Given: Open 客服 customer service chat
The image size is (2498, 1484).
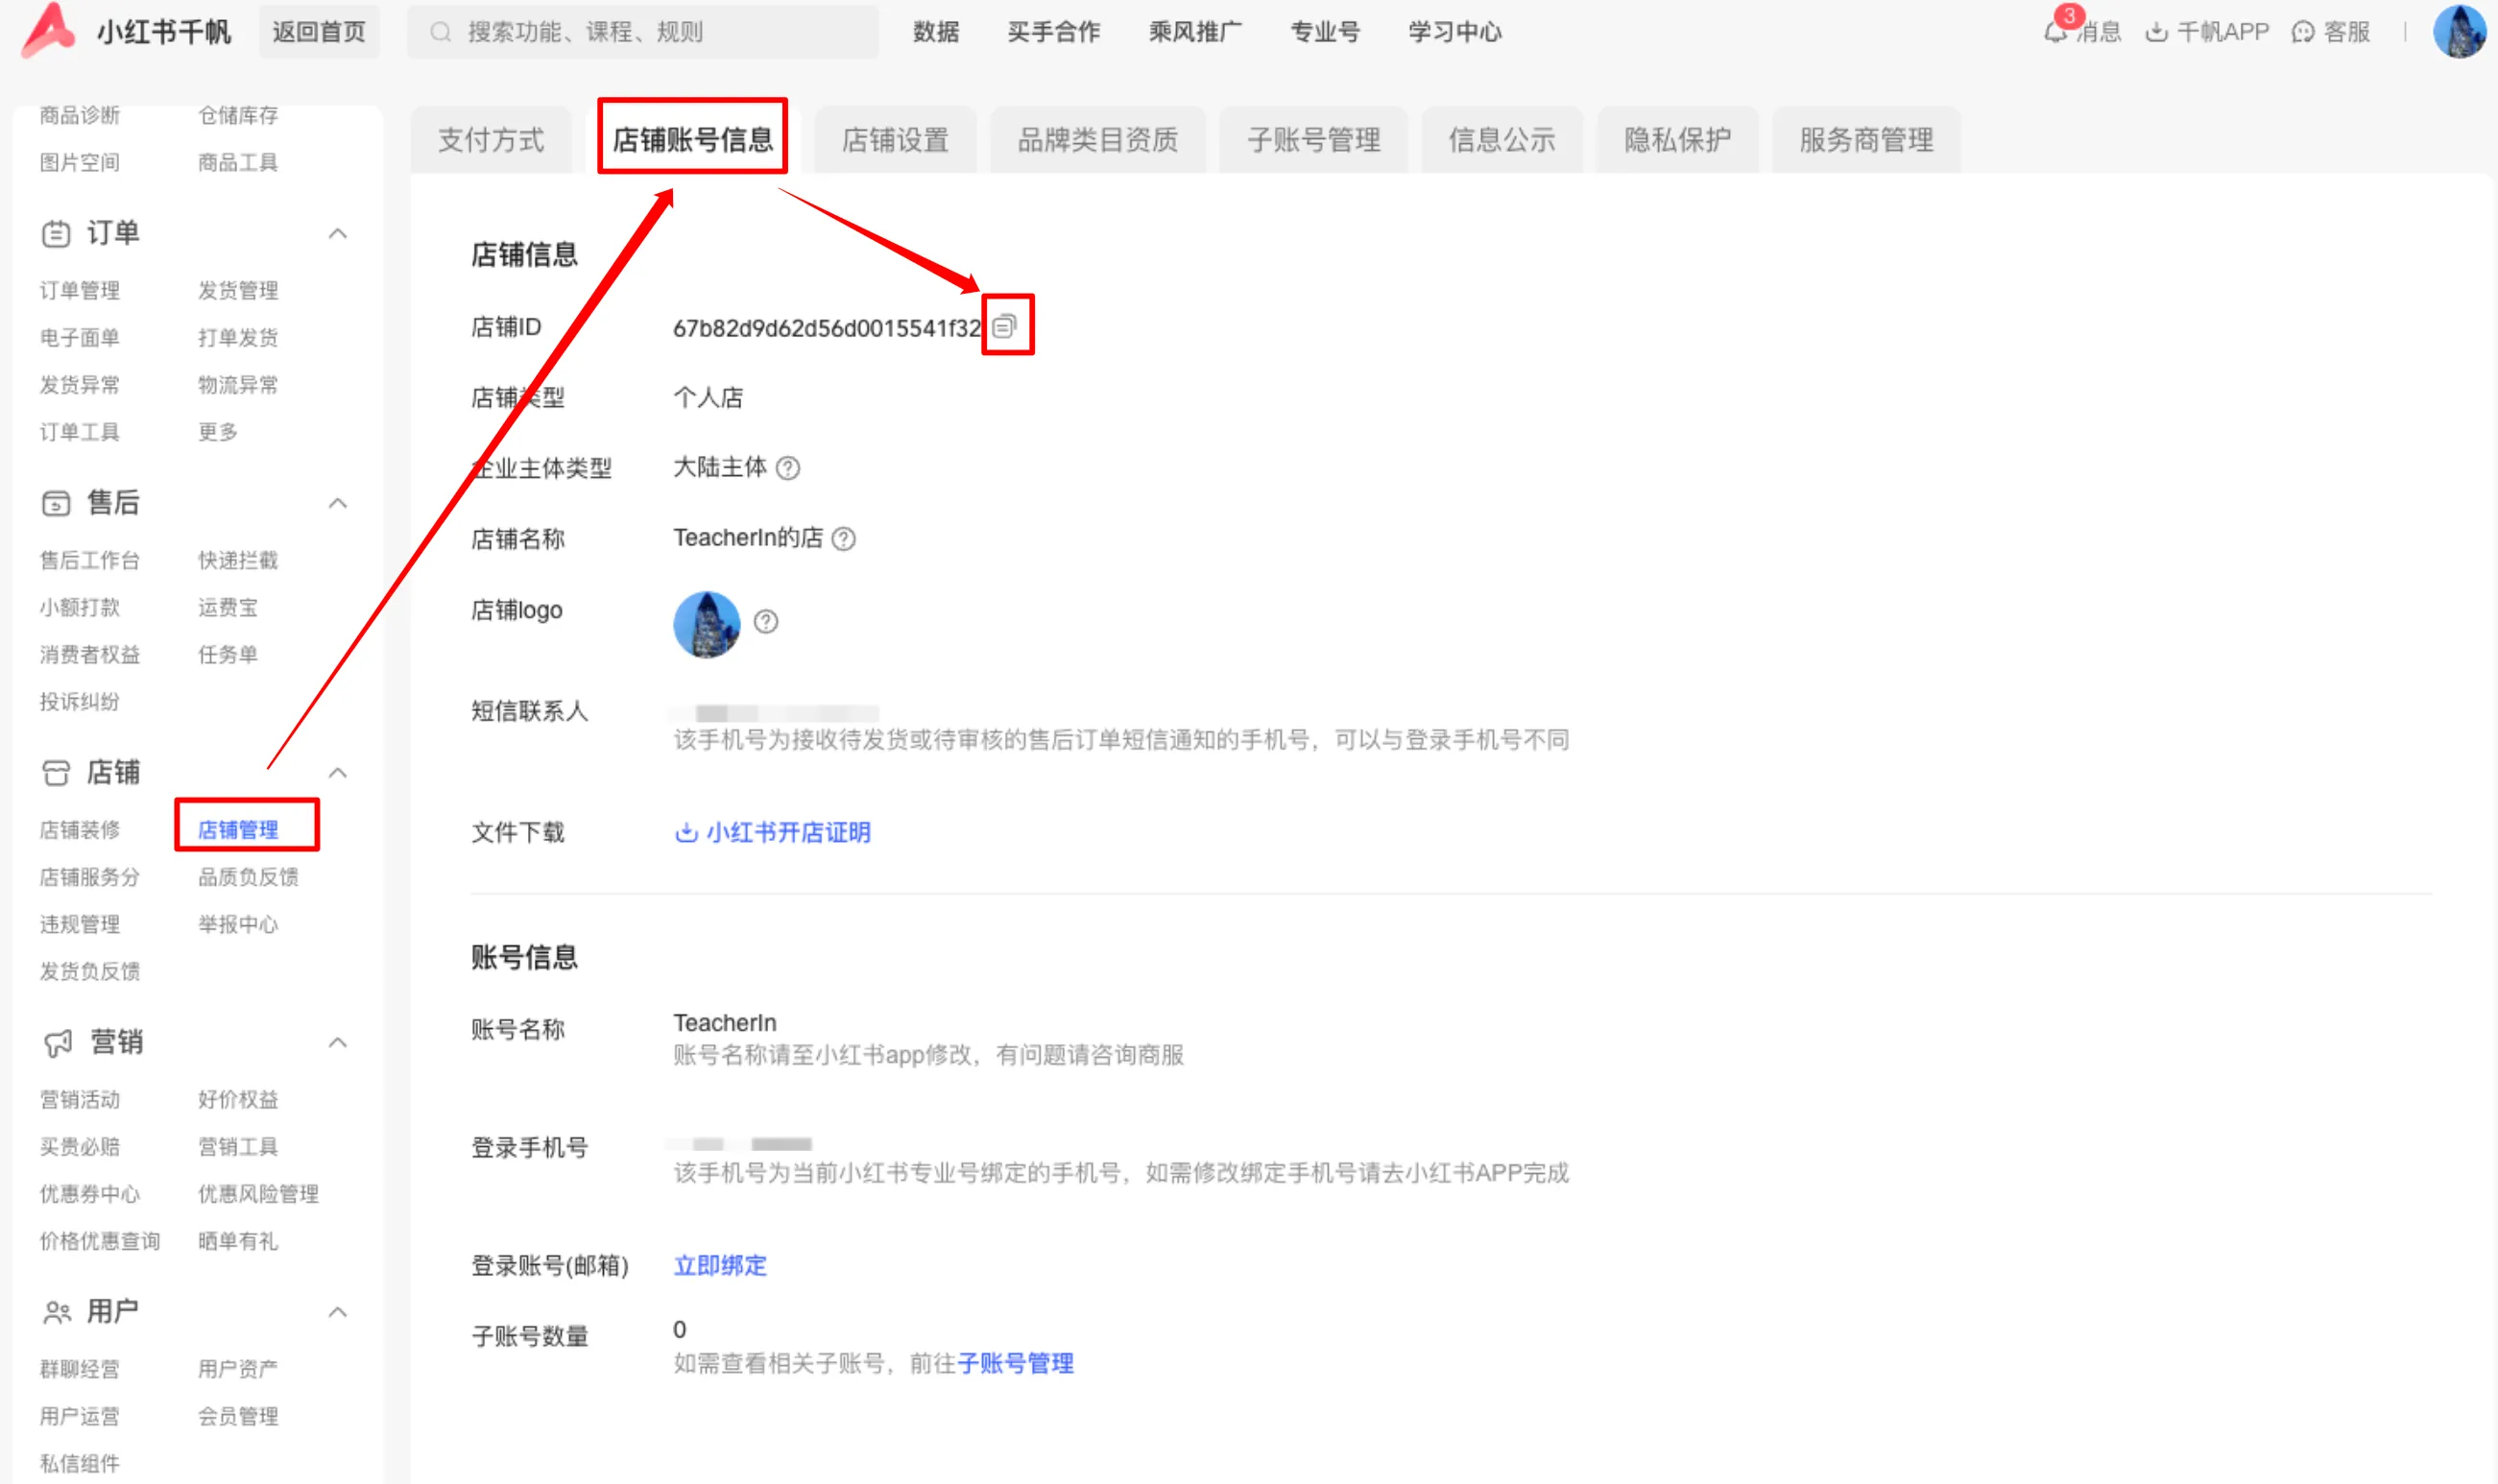Looking at the screenshot, I should 2331,32.
